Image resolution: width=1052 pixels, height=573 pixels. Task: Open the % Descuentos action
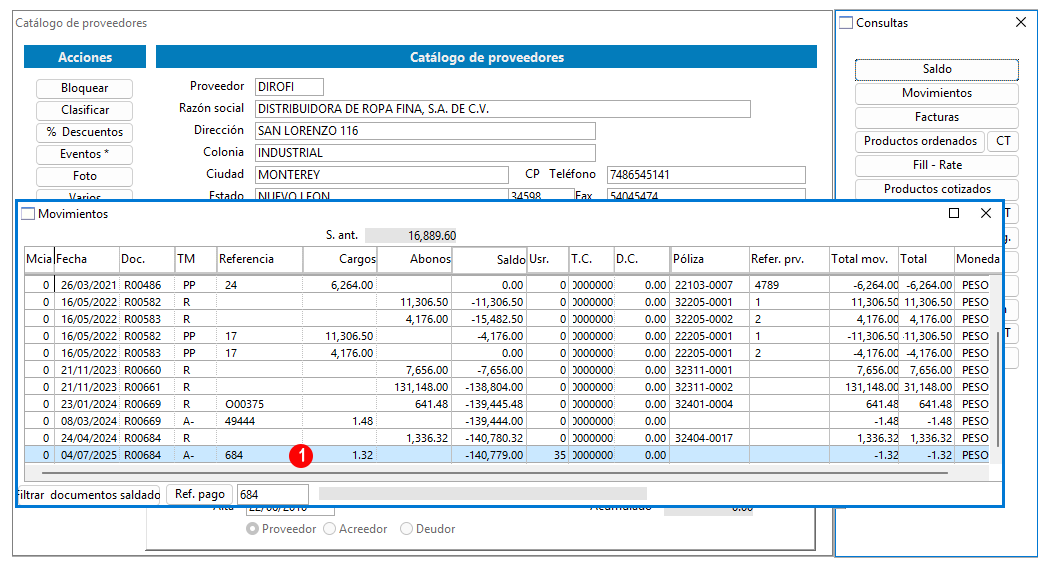click(x=85, y=132)
